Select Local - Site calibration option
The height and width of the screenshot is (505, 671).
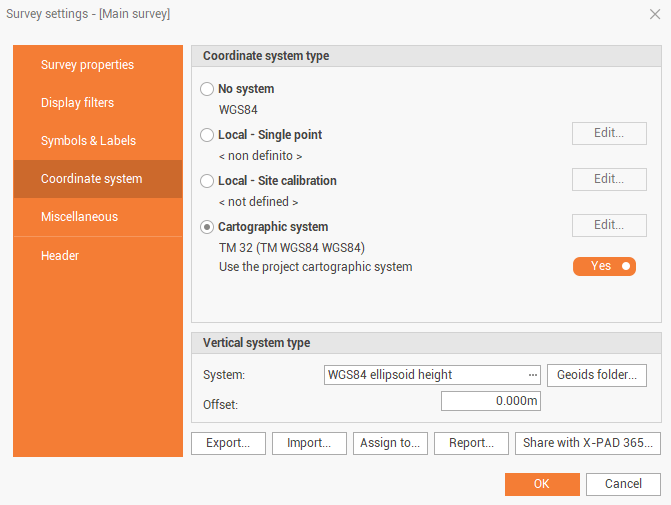(x=207, y=181)
